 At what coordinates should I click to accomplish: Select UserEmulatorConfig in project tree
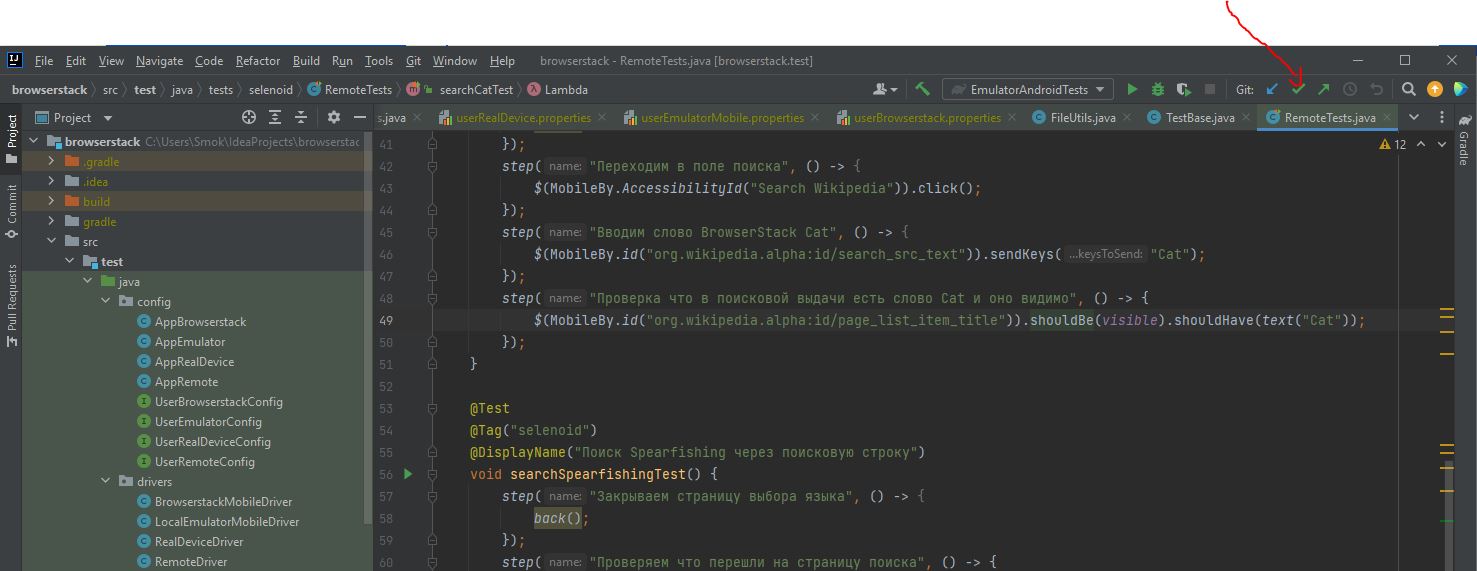tap(208, 422)
